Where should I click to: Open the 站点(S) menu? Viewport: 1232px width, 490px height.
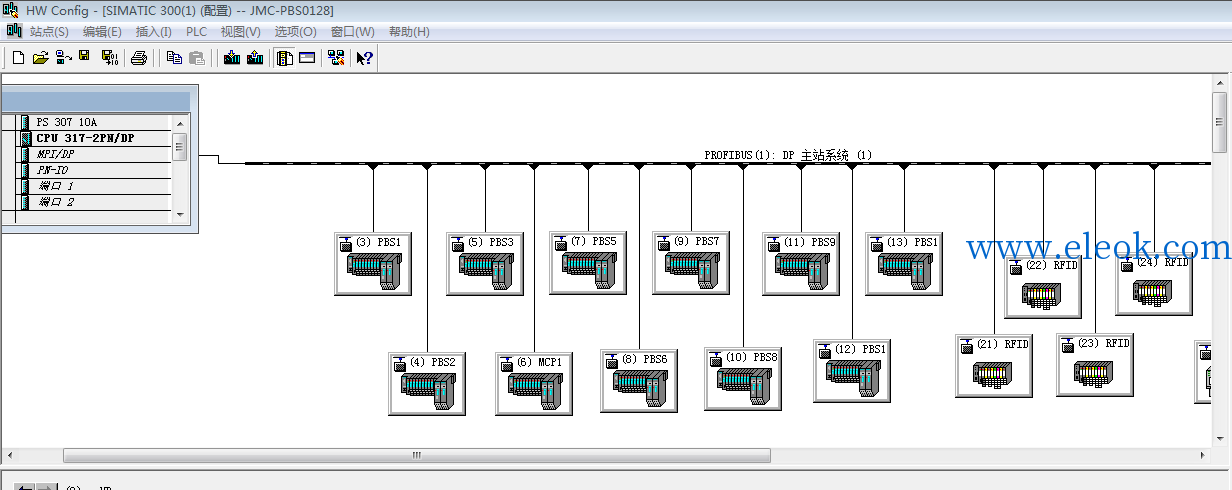[49, 32]
